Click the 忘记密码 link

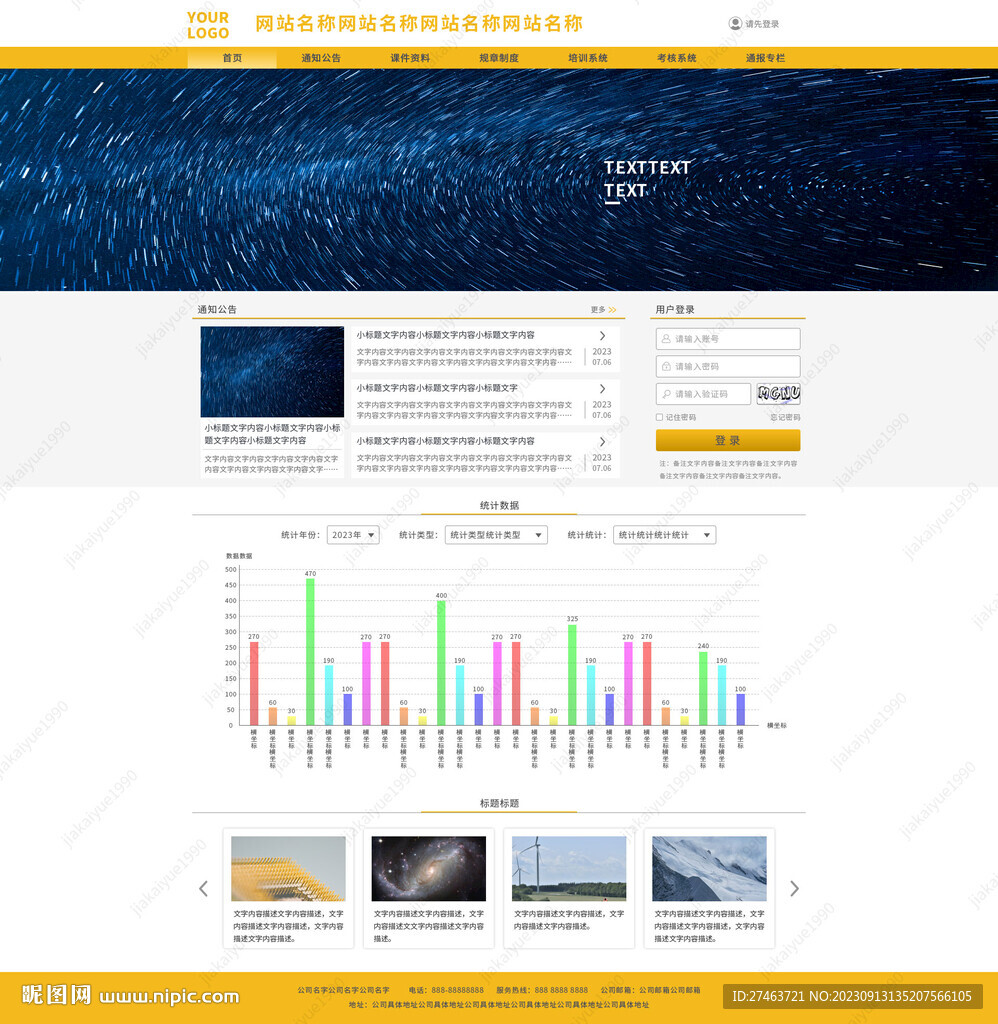coord(785,417)
